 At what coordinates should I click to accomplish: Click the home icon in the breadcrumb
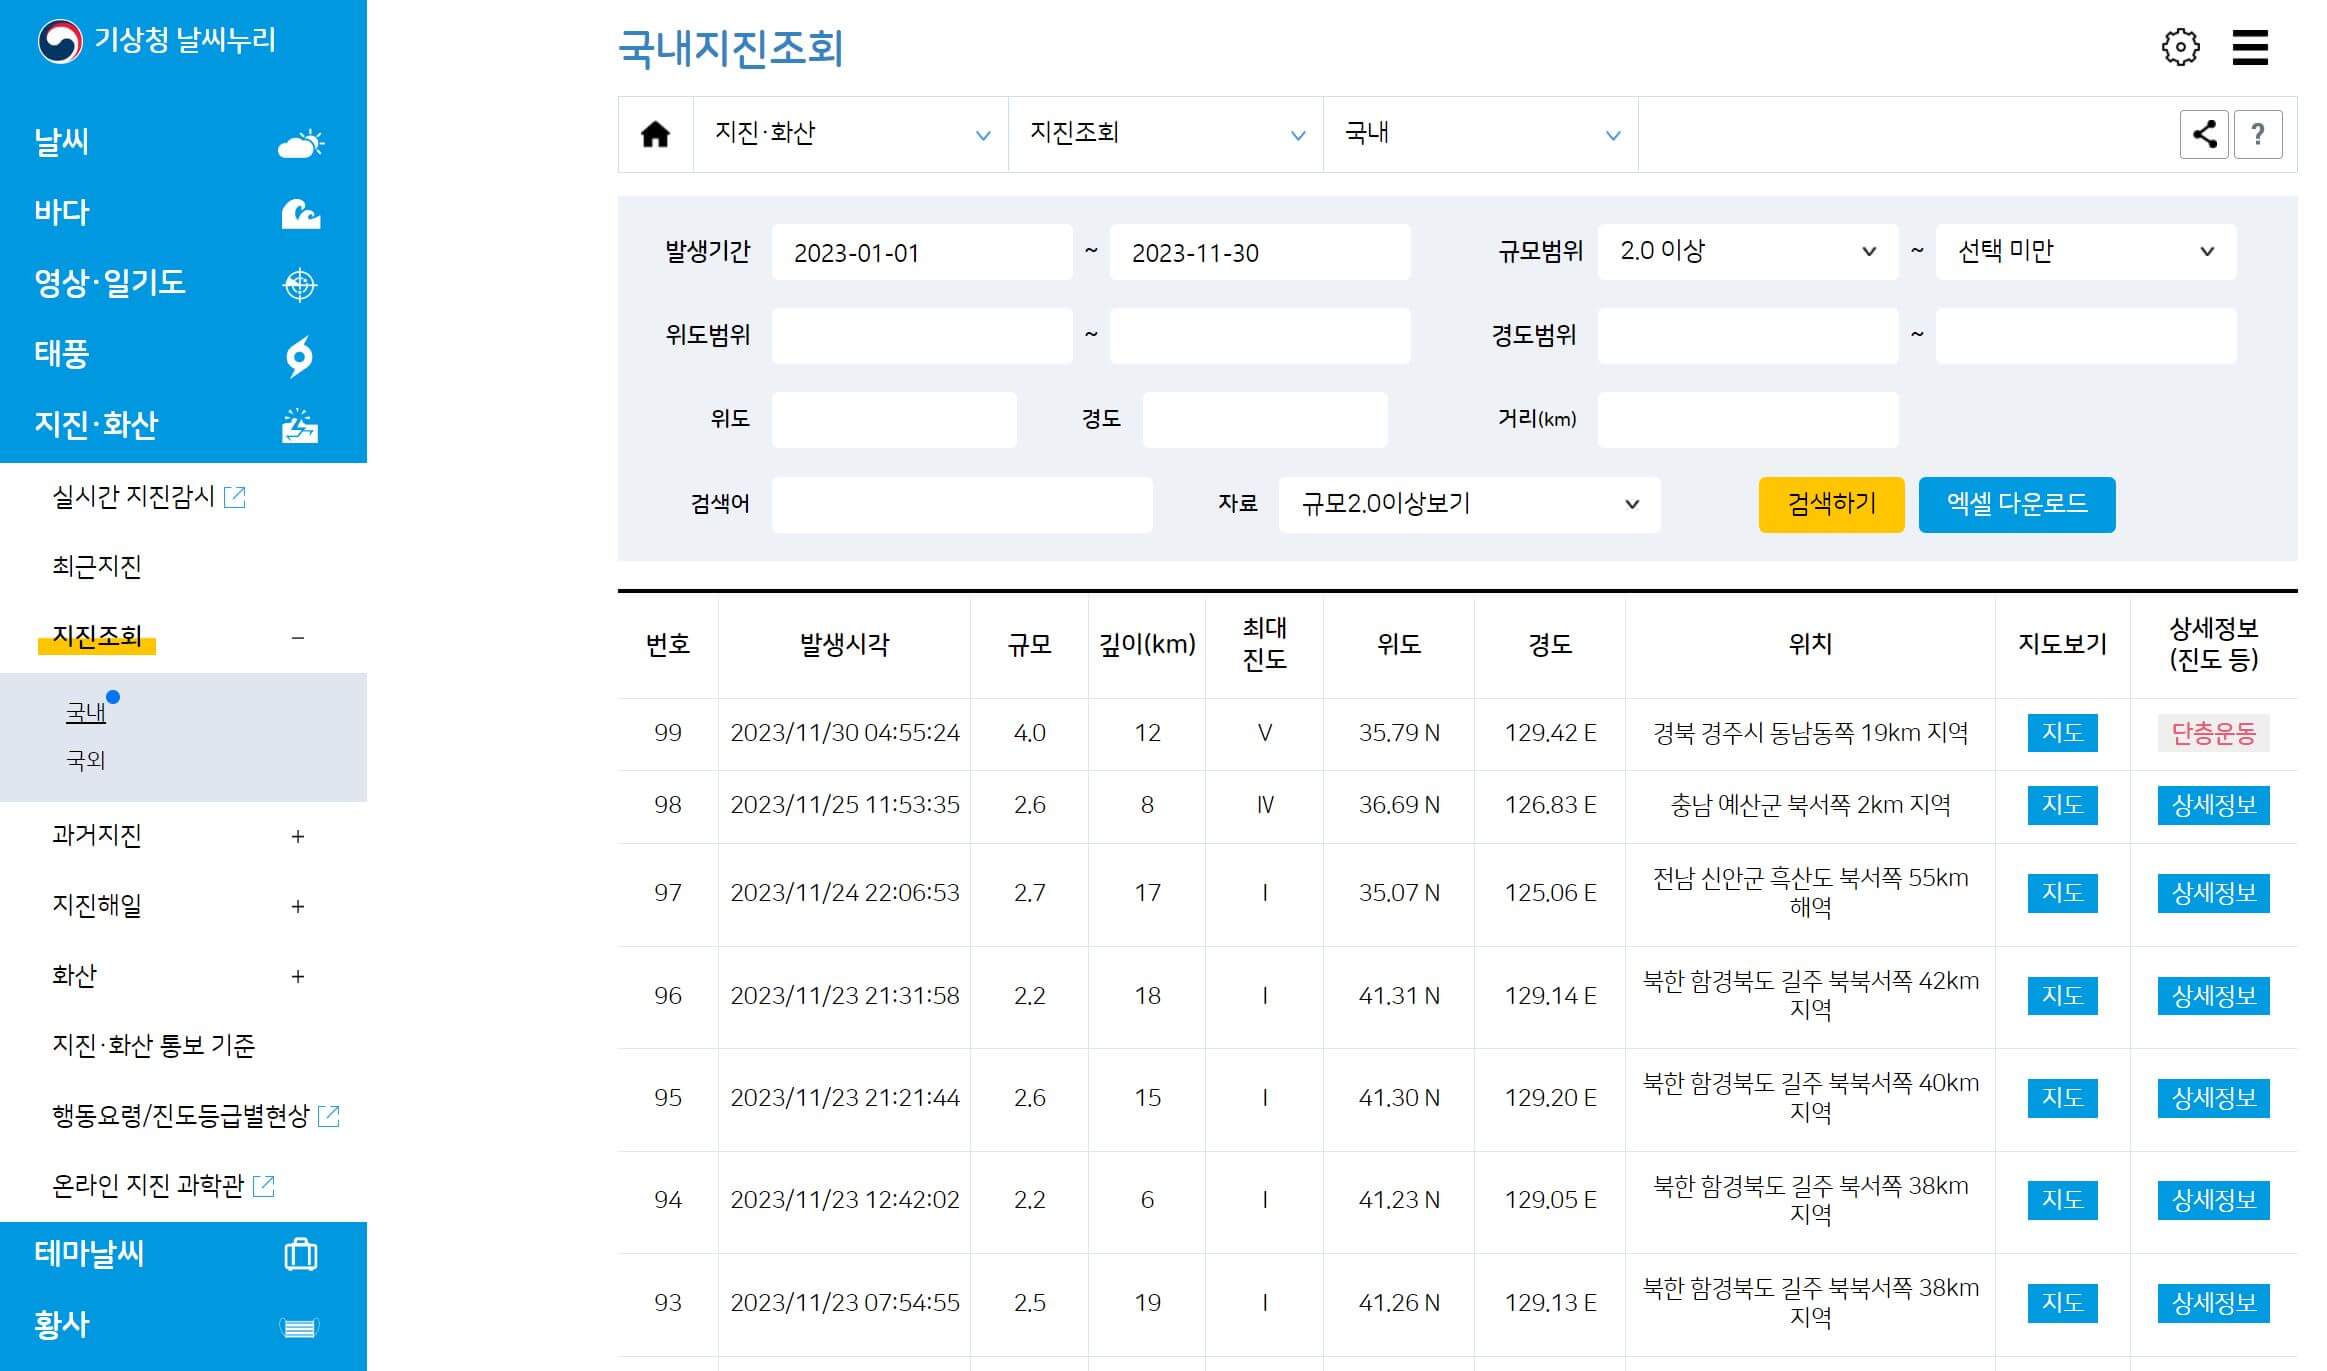[655, 133]
